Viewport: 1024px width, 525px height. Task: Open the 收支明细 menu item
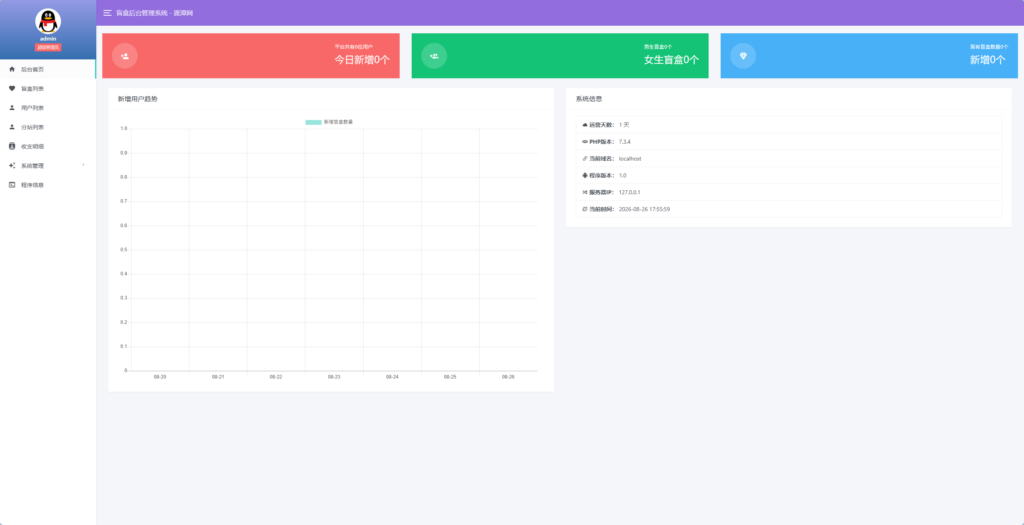[x=48, y=146]
